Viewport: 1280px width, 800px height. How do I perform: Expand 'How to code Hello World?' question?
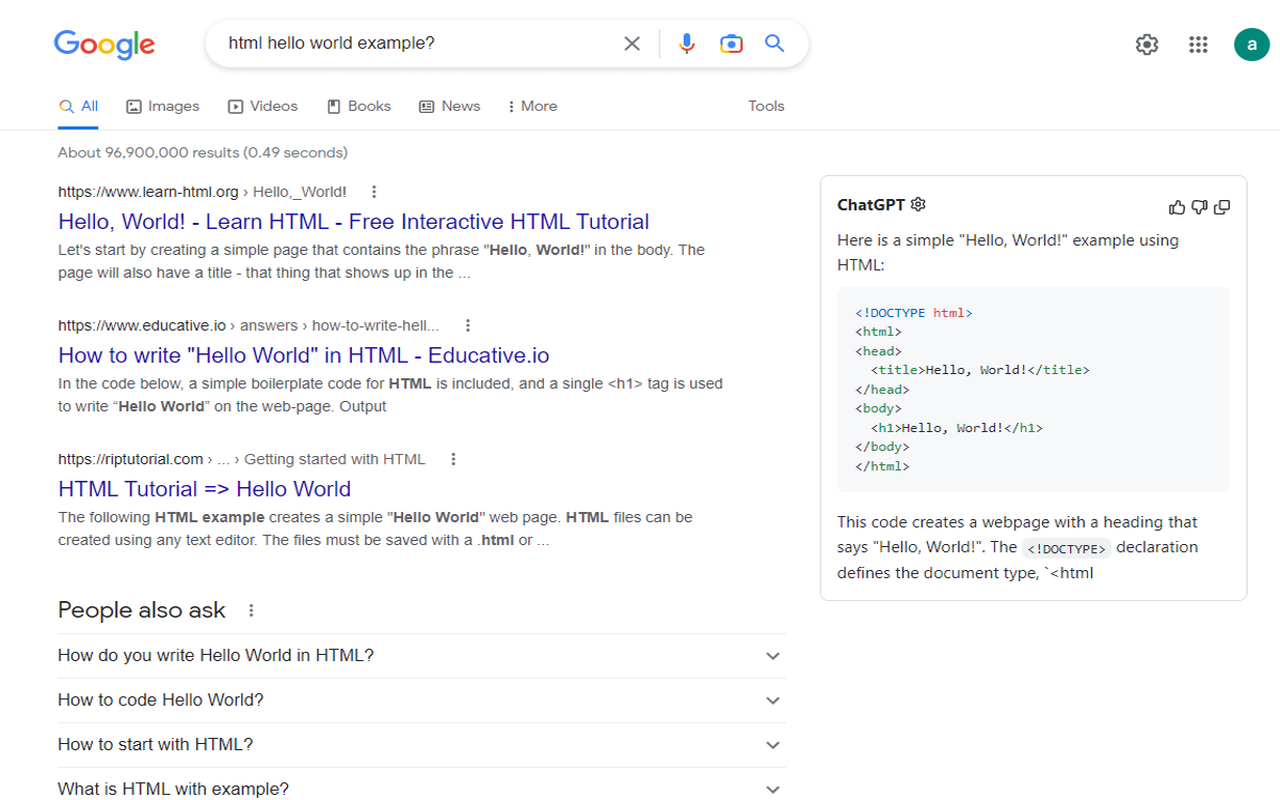pyautogui.click(x=422, y=700)
